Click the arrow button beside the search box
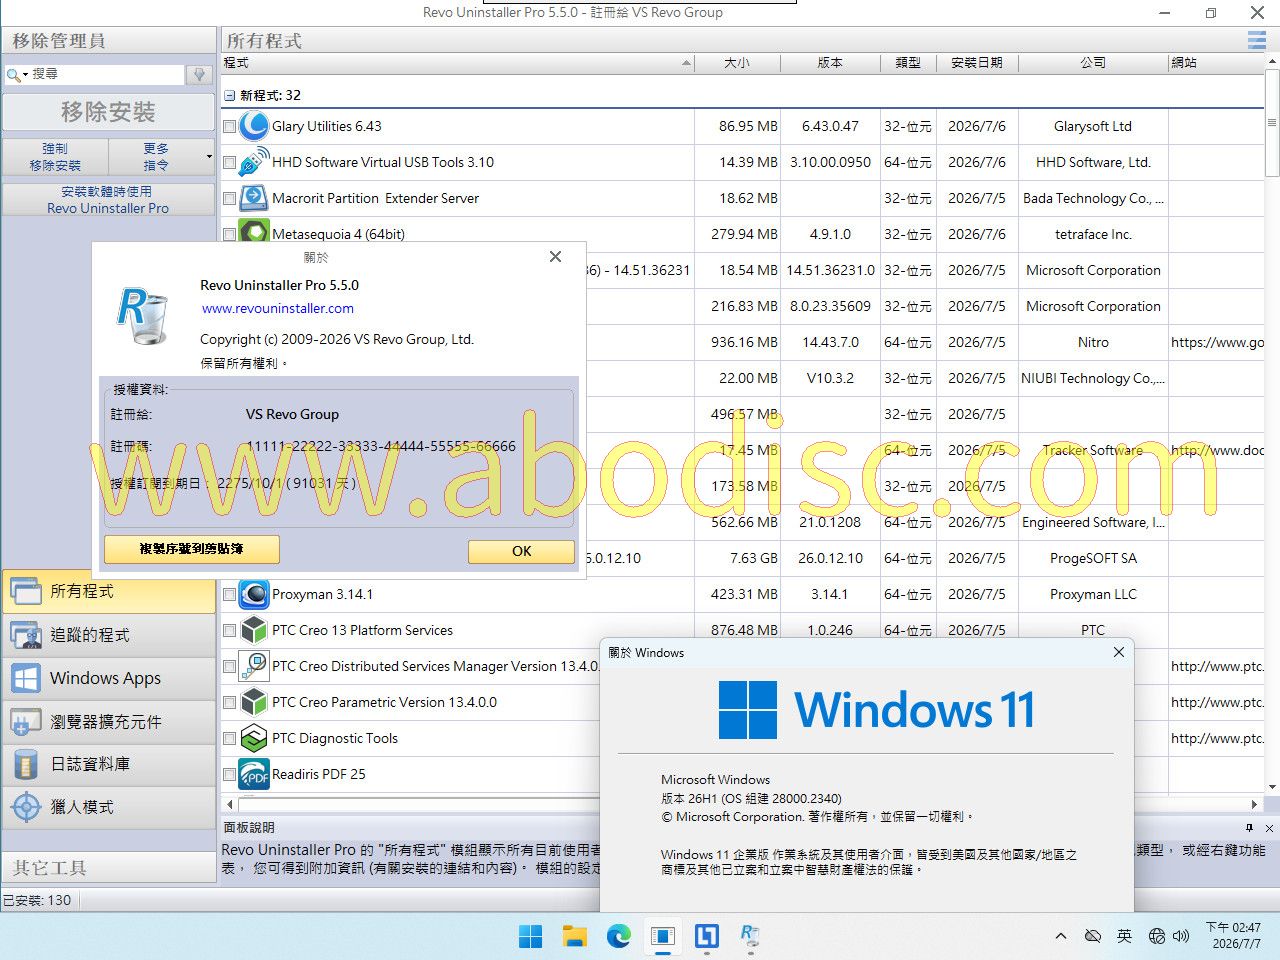This screenshot has height=960, width=1280. click(x=199, y=74)
